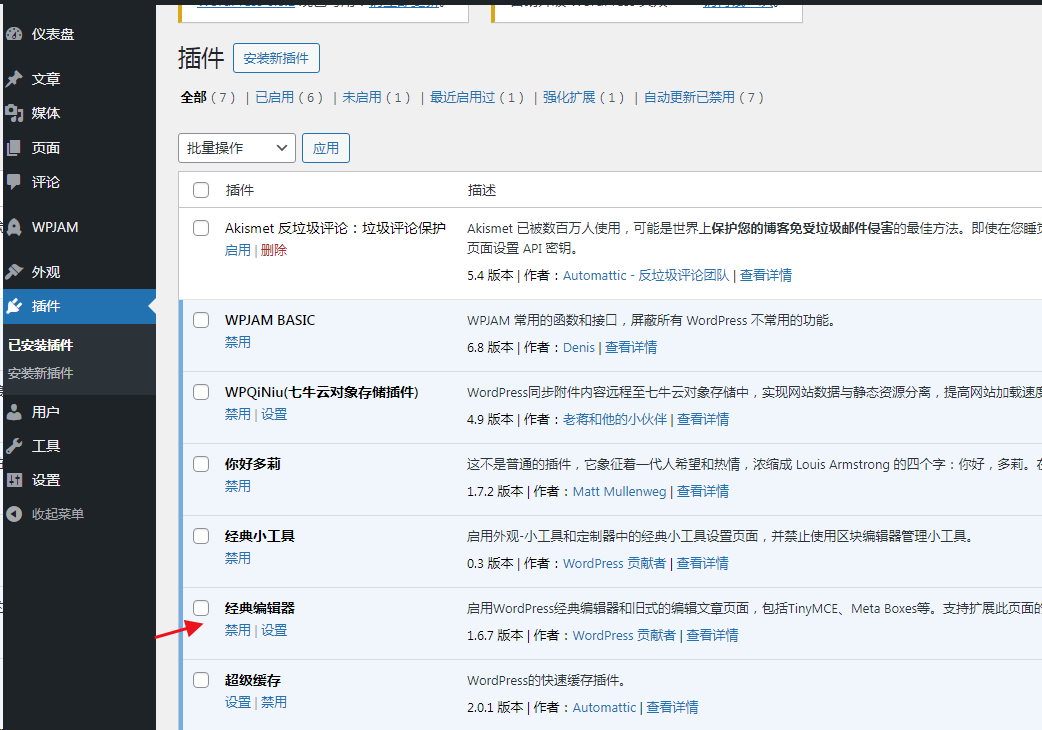This screenshot has width=1042, height=730.
Task: Filter plugins by 最近启用过
Action: point(463,98)
